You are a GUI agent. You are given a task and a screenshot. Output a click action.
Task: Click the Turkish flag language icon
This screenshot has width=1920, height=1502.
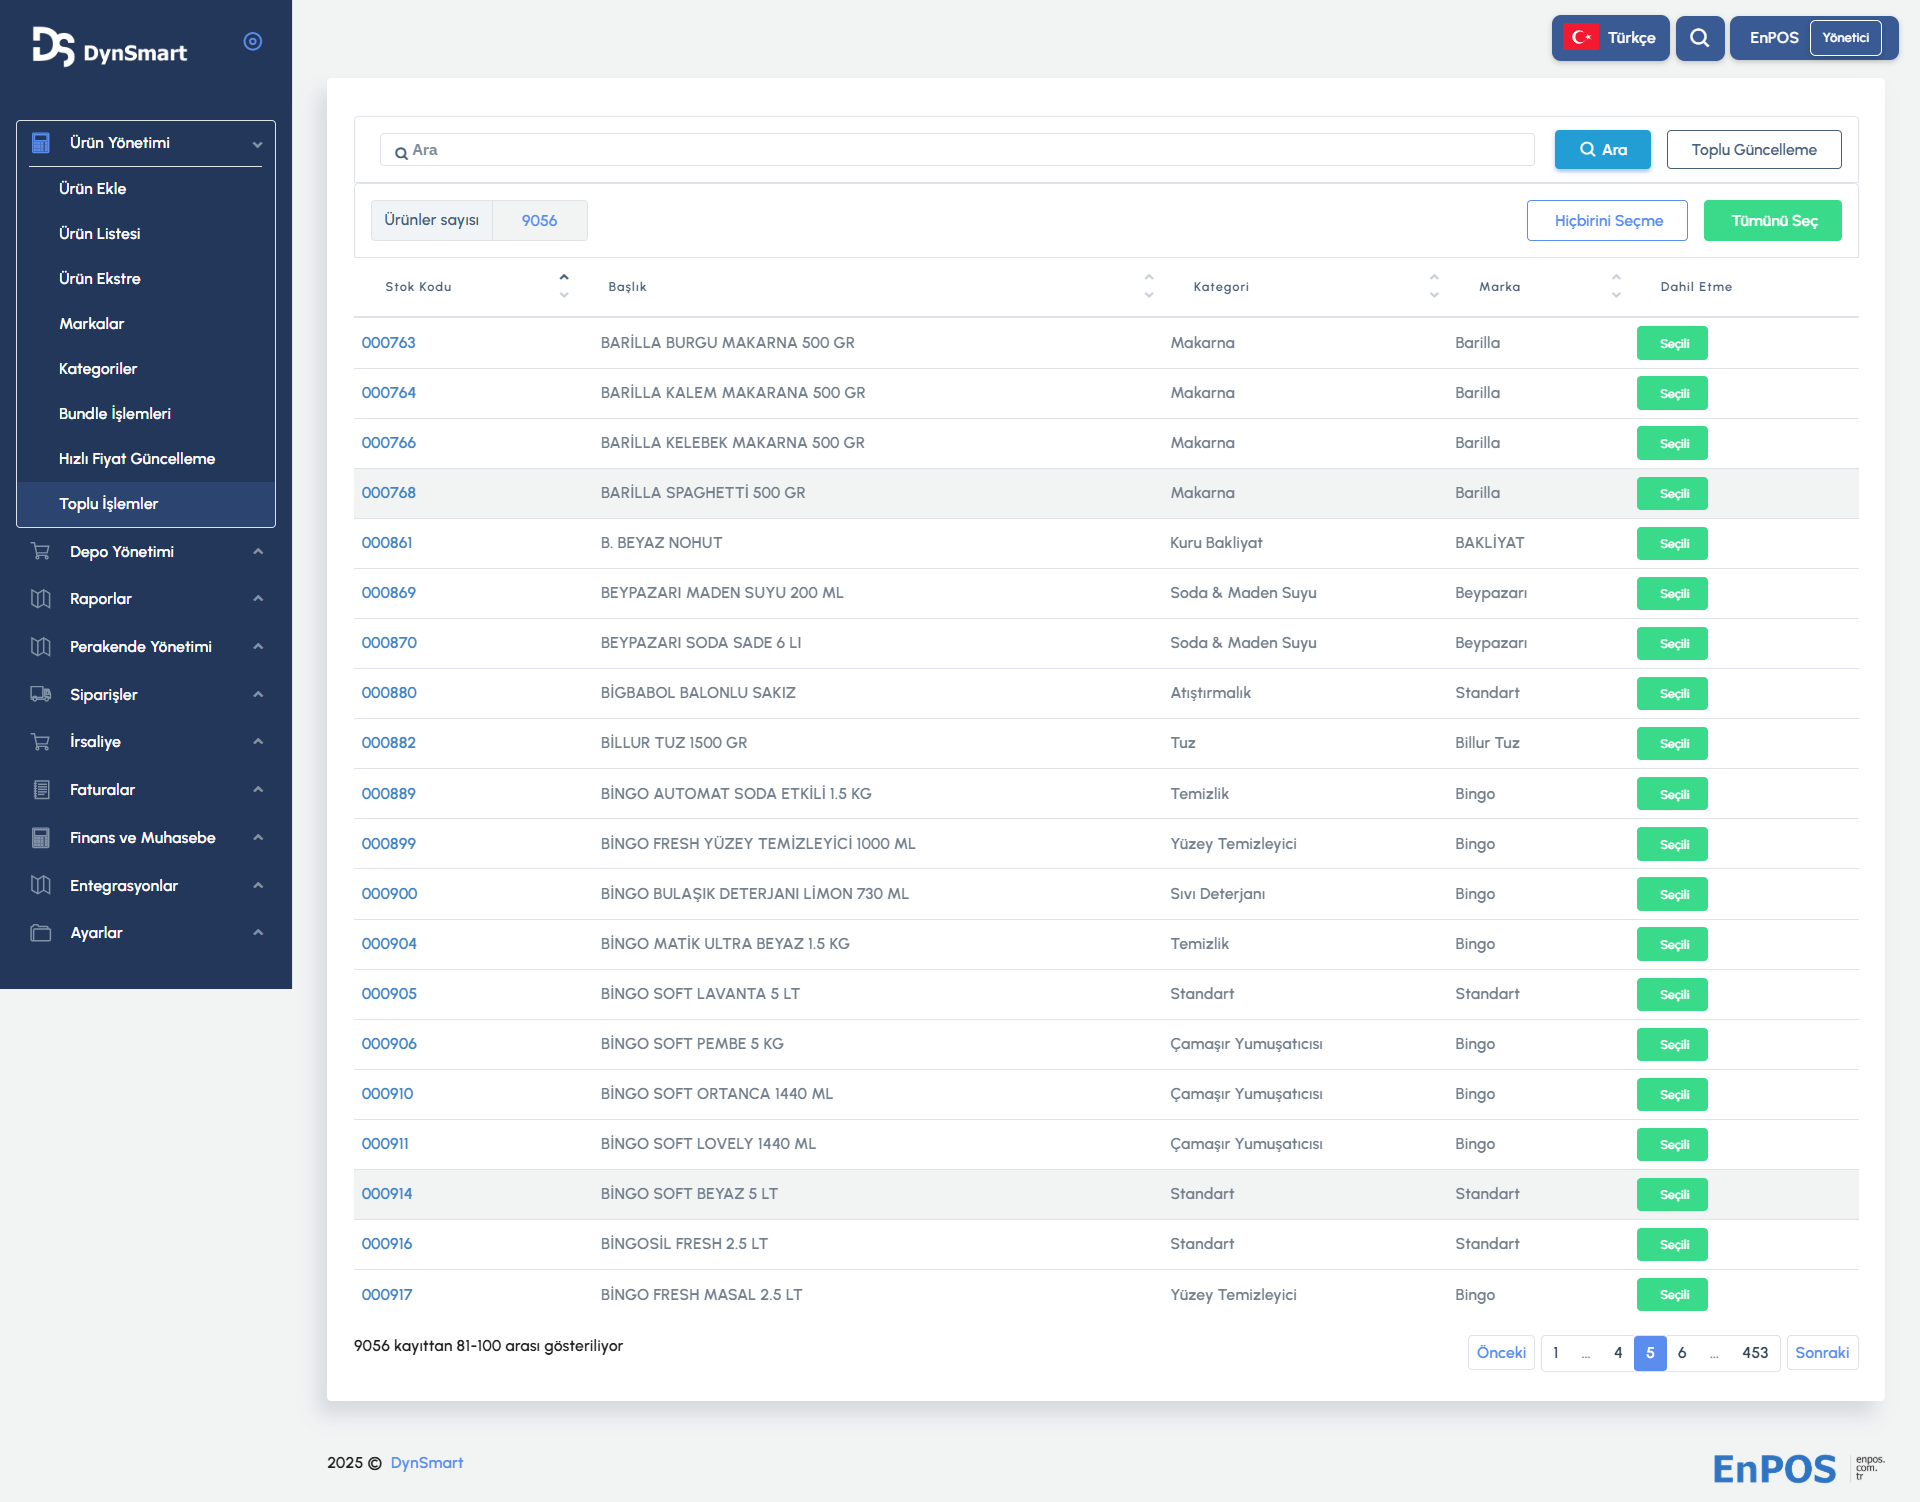(x=1581, y=38)
